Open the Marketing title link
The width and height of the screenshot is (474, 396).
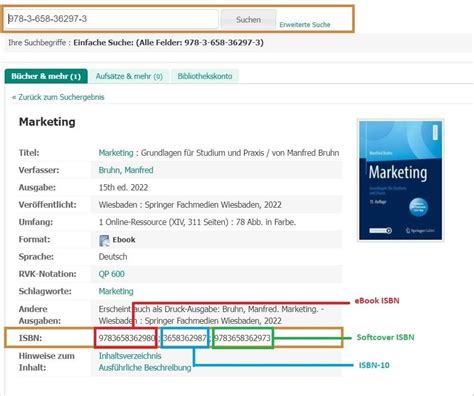(116, 153)
